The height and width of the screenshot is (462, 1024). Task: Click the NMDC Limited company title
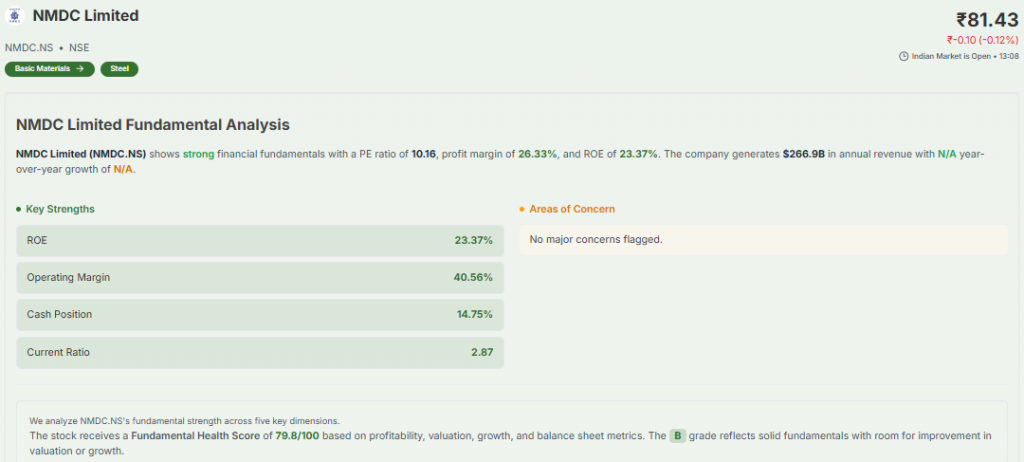pyautogui.click(x=86, y=16)
